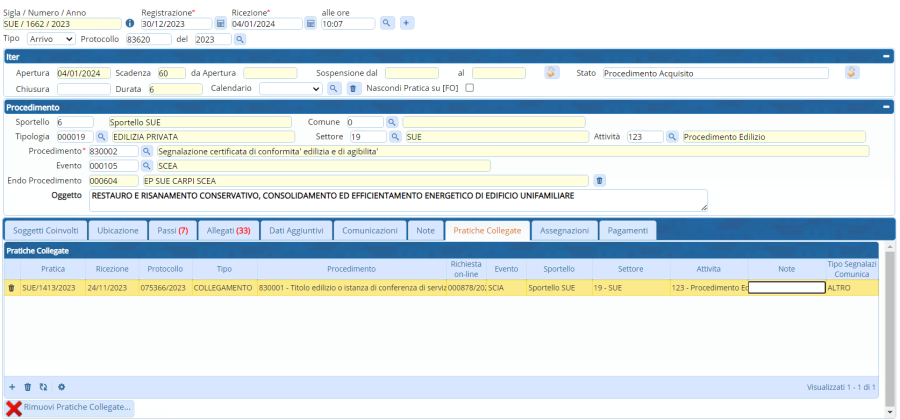Image resolution: width=900 pixels, height=420 pixels.
Task: Click the search icon beside Attività field
Action: point(672,137)
